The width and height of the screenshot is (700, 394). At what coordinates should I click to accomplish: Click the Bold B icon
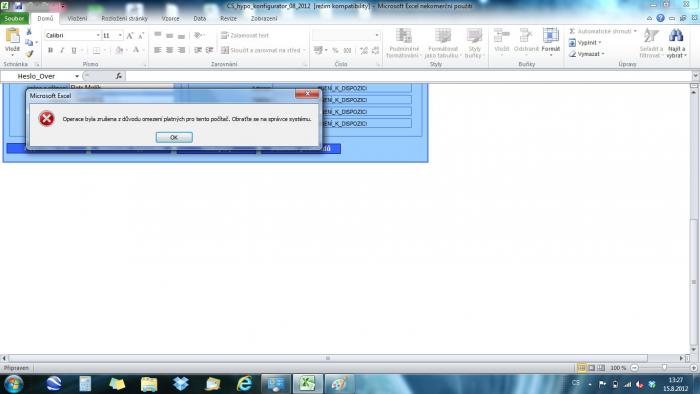coord(50,50)
